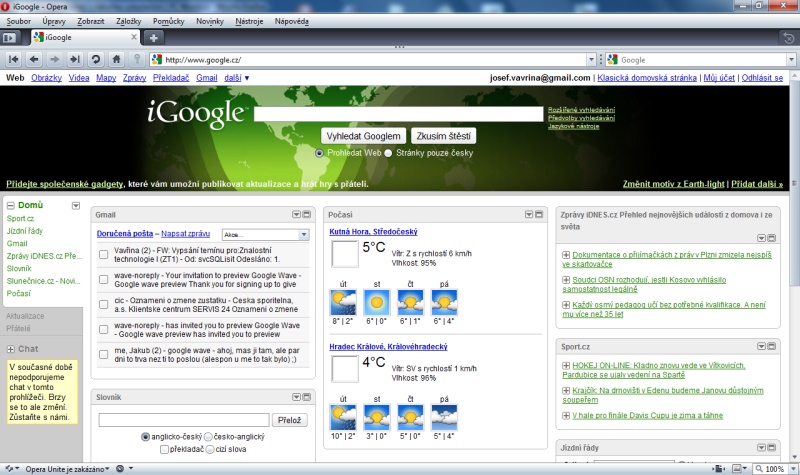Open the Doručená pošta link

[125, 234]
